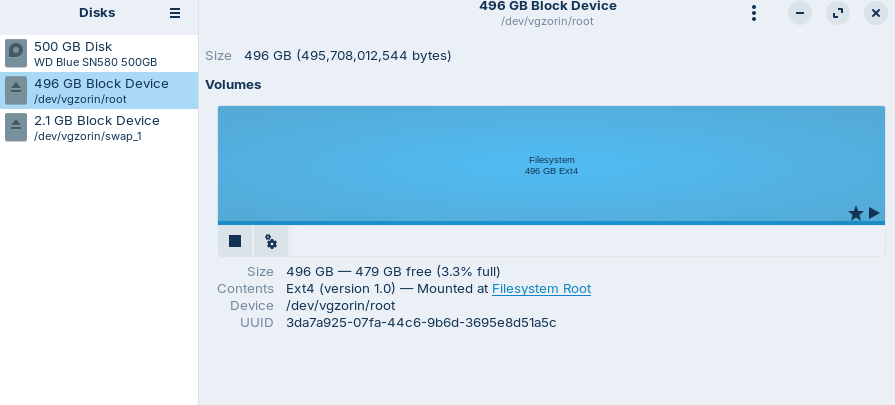Click the play triangle icon on the volume
Viewport: 895px width, 405px height.
pos(874,213)
